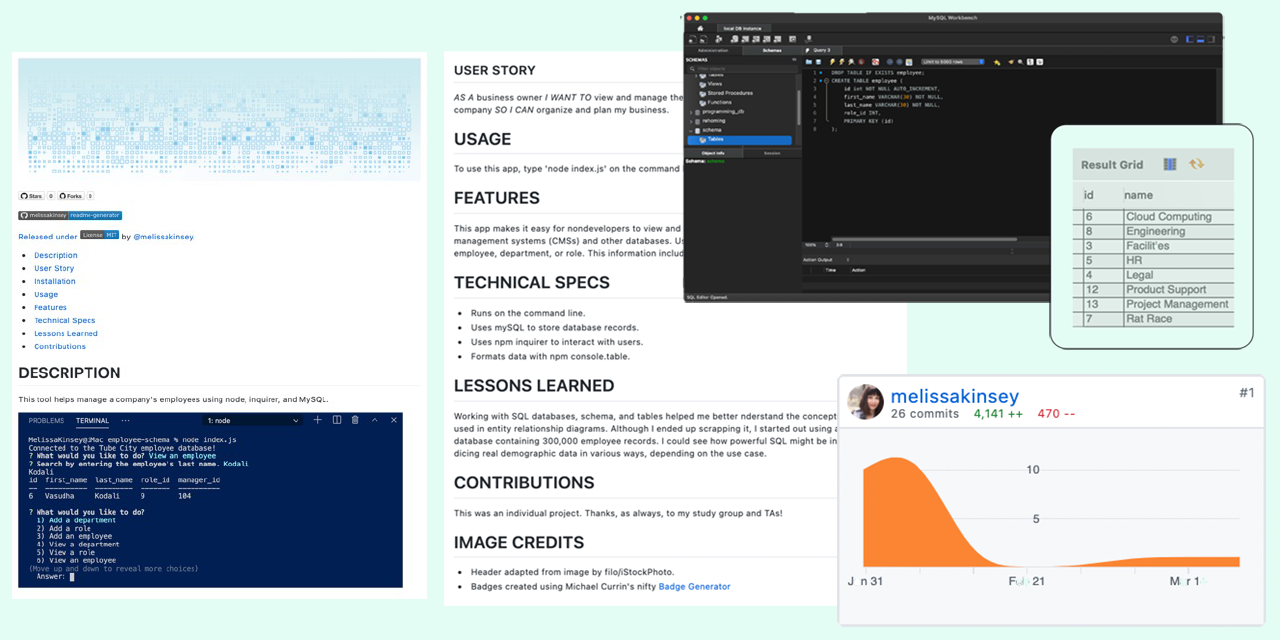Viewport: 1280px width, 640px height.
Task: Click the Explain magnifier-lightning icon
Action: pos(851,62)
